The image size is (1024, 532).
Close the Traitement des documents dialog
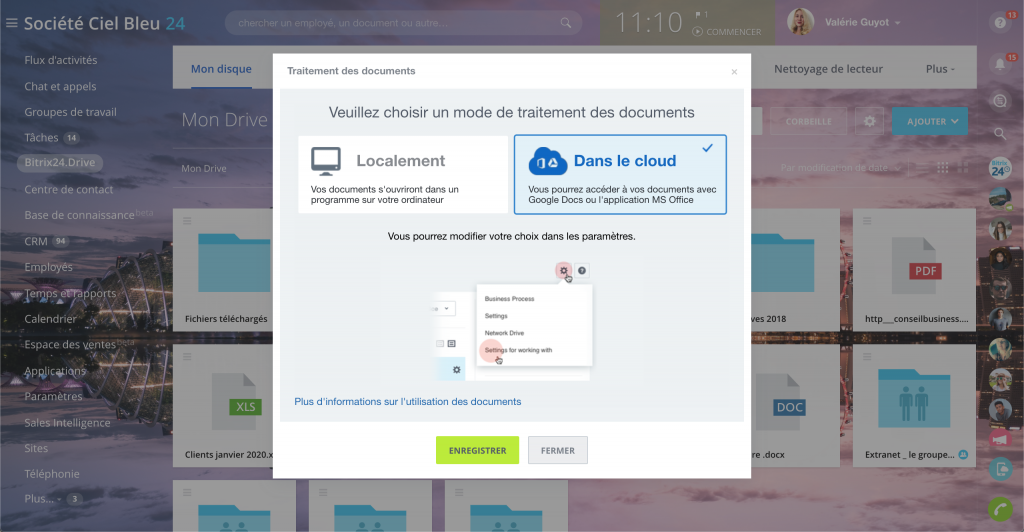(734, 72)
